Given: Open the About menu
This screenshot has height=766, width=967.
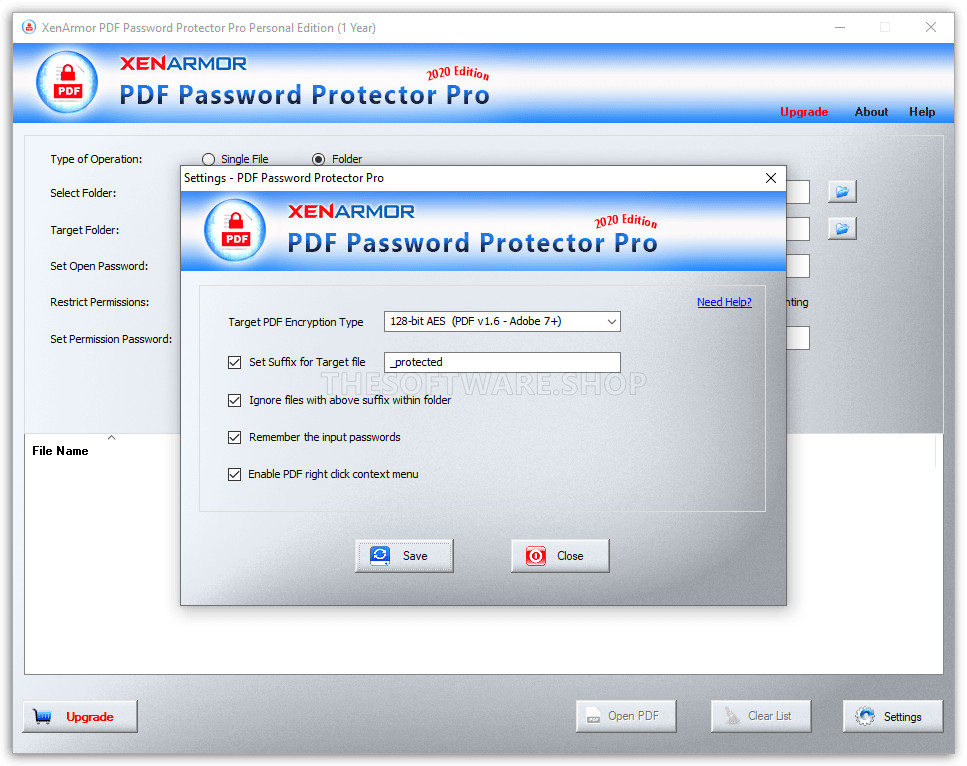Looking at the screenshot, I should (870, 112).
